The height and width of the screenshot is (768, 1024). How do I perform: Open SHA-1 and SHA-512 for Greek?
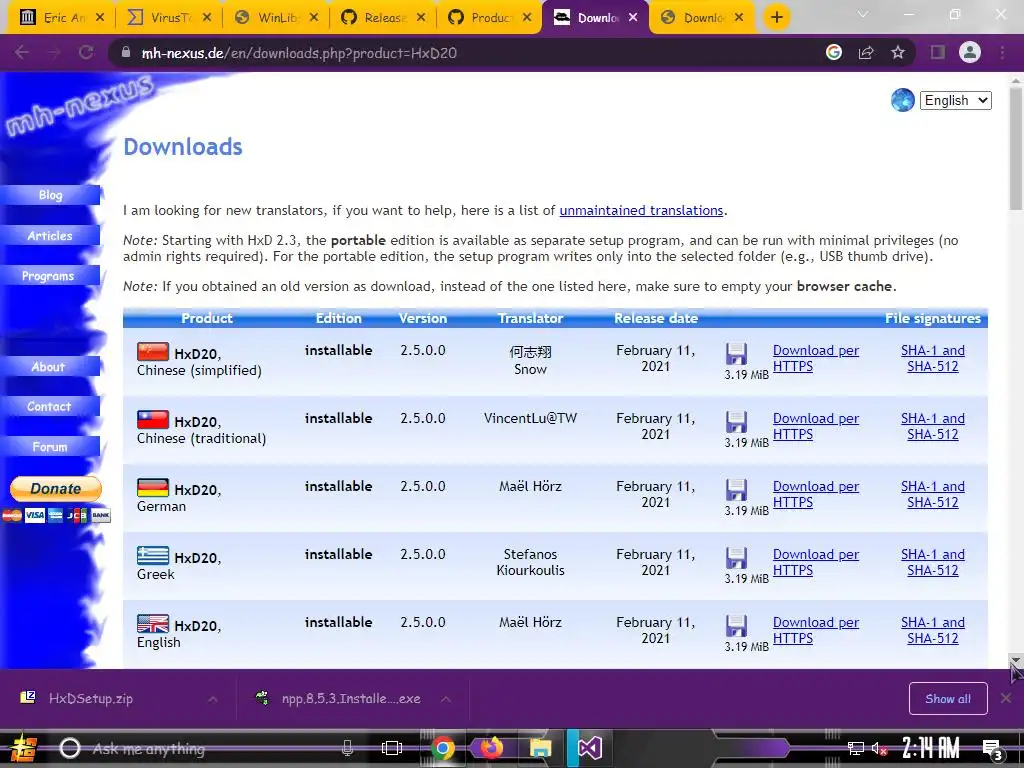pyautogui.click(x=933, y=562)
